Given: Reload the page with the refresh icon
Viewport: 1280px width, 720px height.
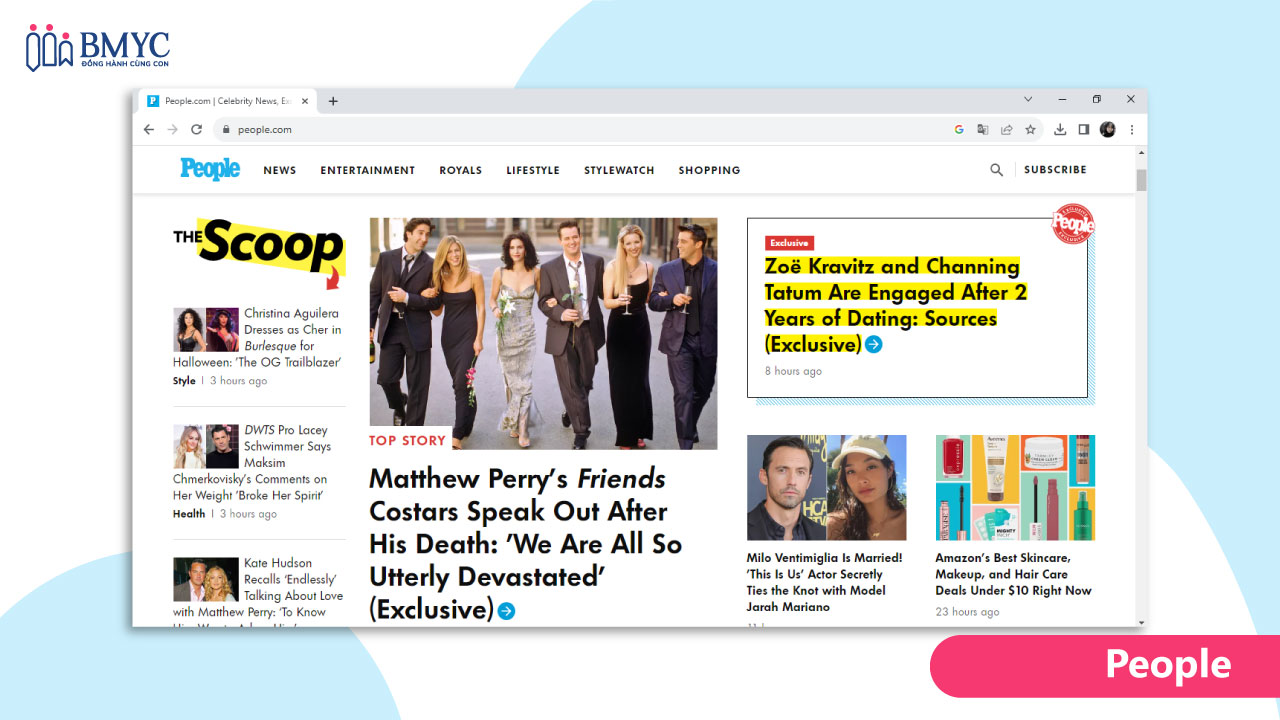Looking at the screenshot, I should tap(196, 129).
